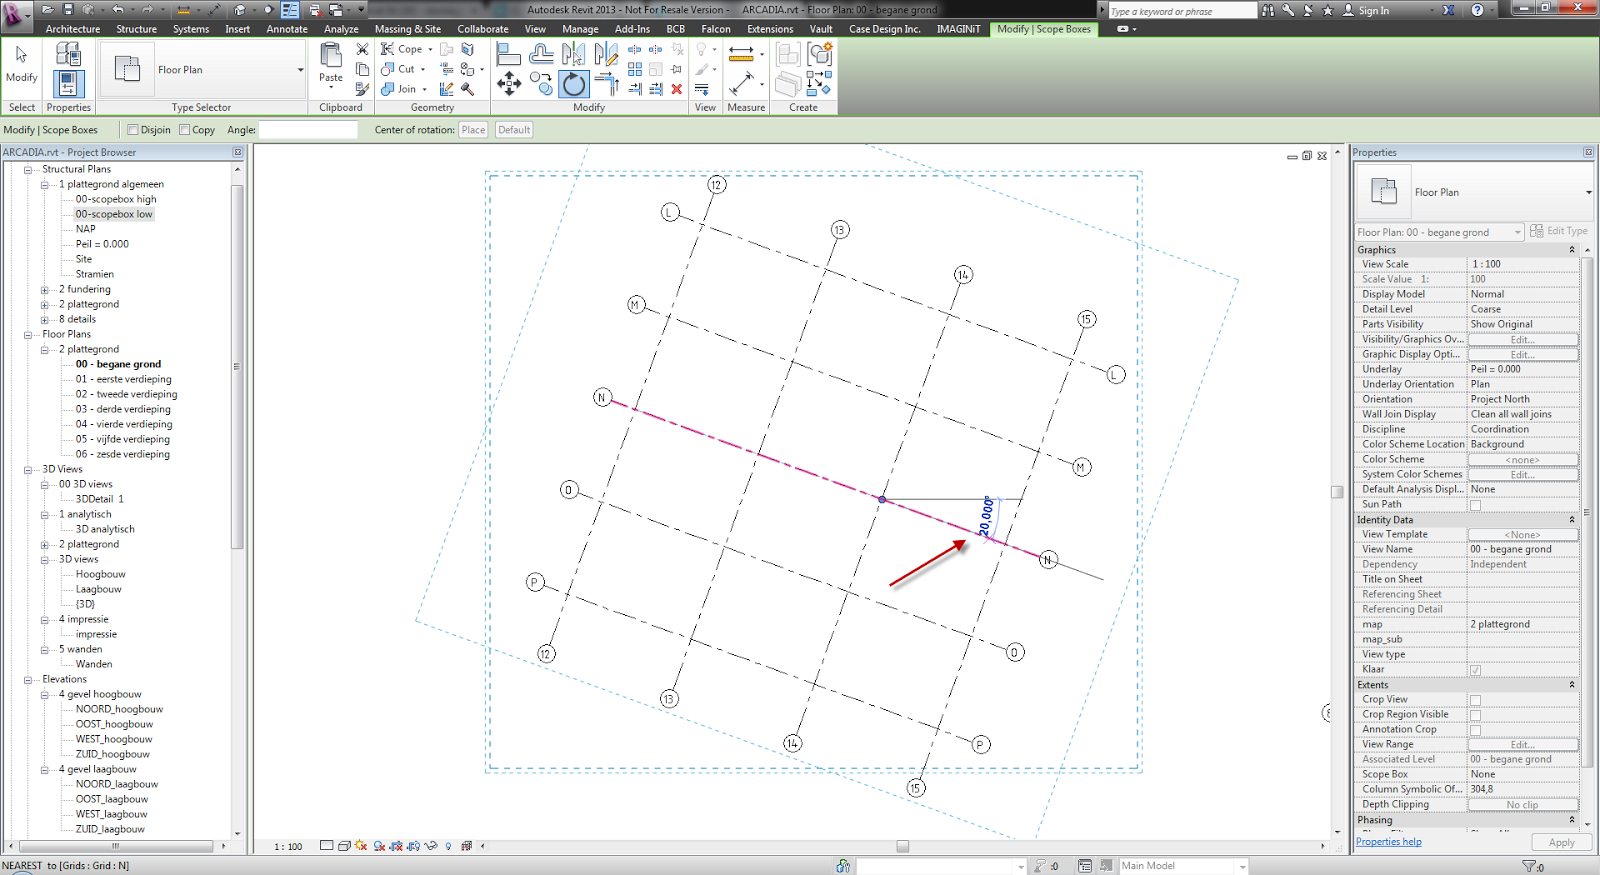Select the Array tool icon
This screenshot has height=875, width=1600.
click(635, 69)
